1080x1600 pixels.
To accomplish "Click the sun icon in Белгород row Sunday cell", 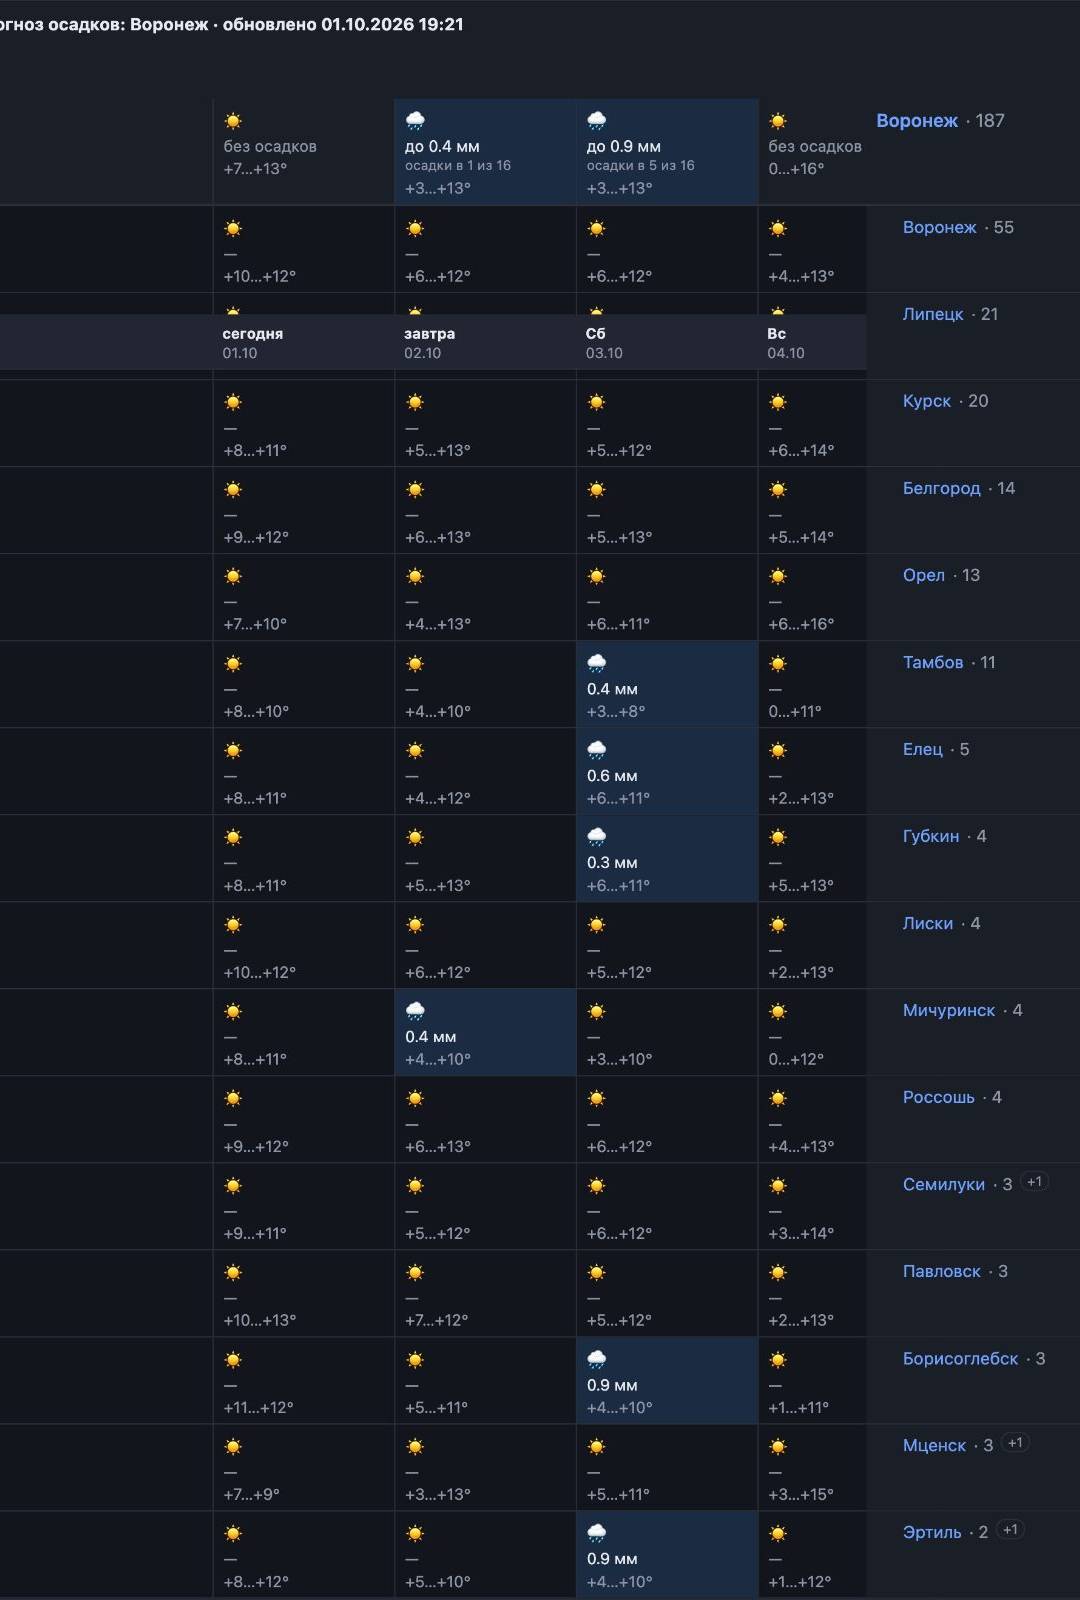I will [x=778, y=490].
